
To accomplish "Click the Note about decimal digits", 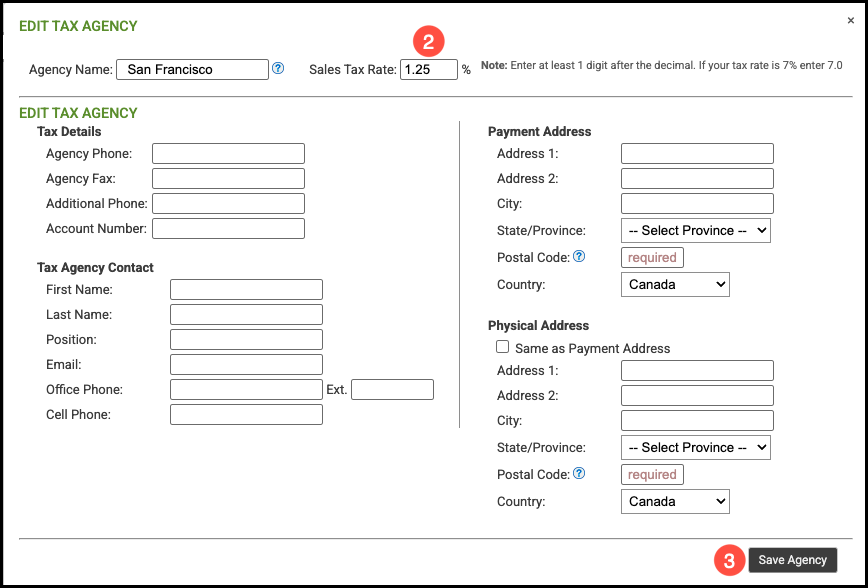I will [662, 65].
